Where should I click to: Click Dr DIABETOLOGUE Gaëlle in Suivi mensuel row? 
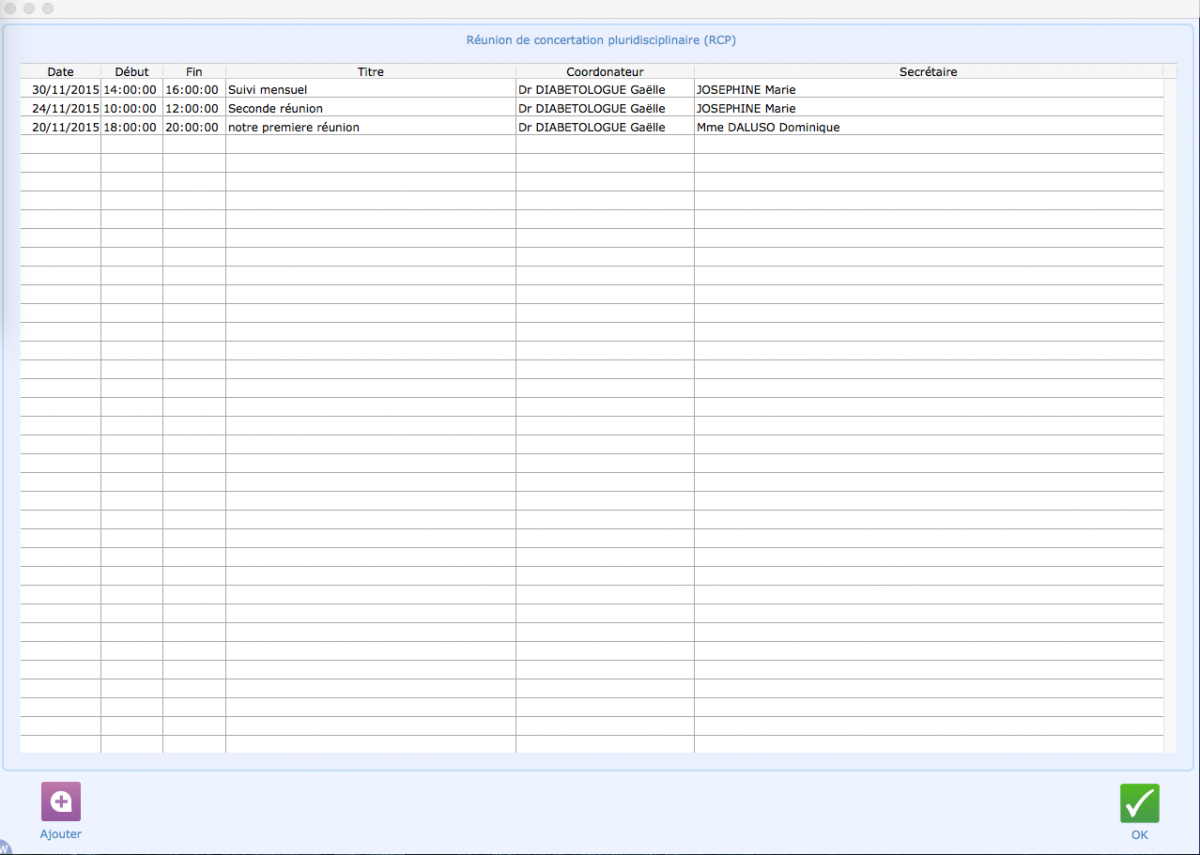[605, 89]
